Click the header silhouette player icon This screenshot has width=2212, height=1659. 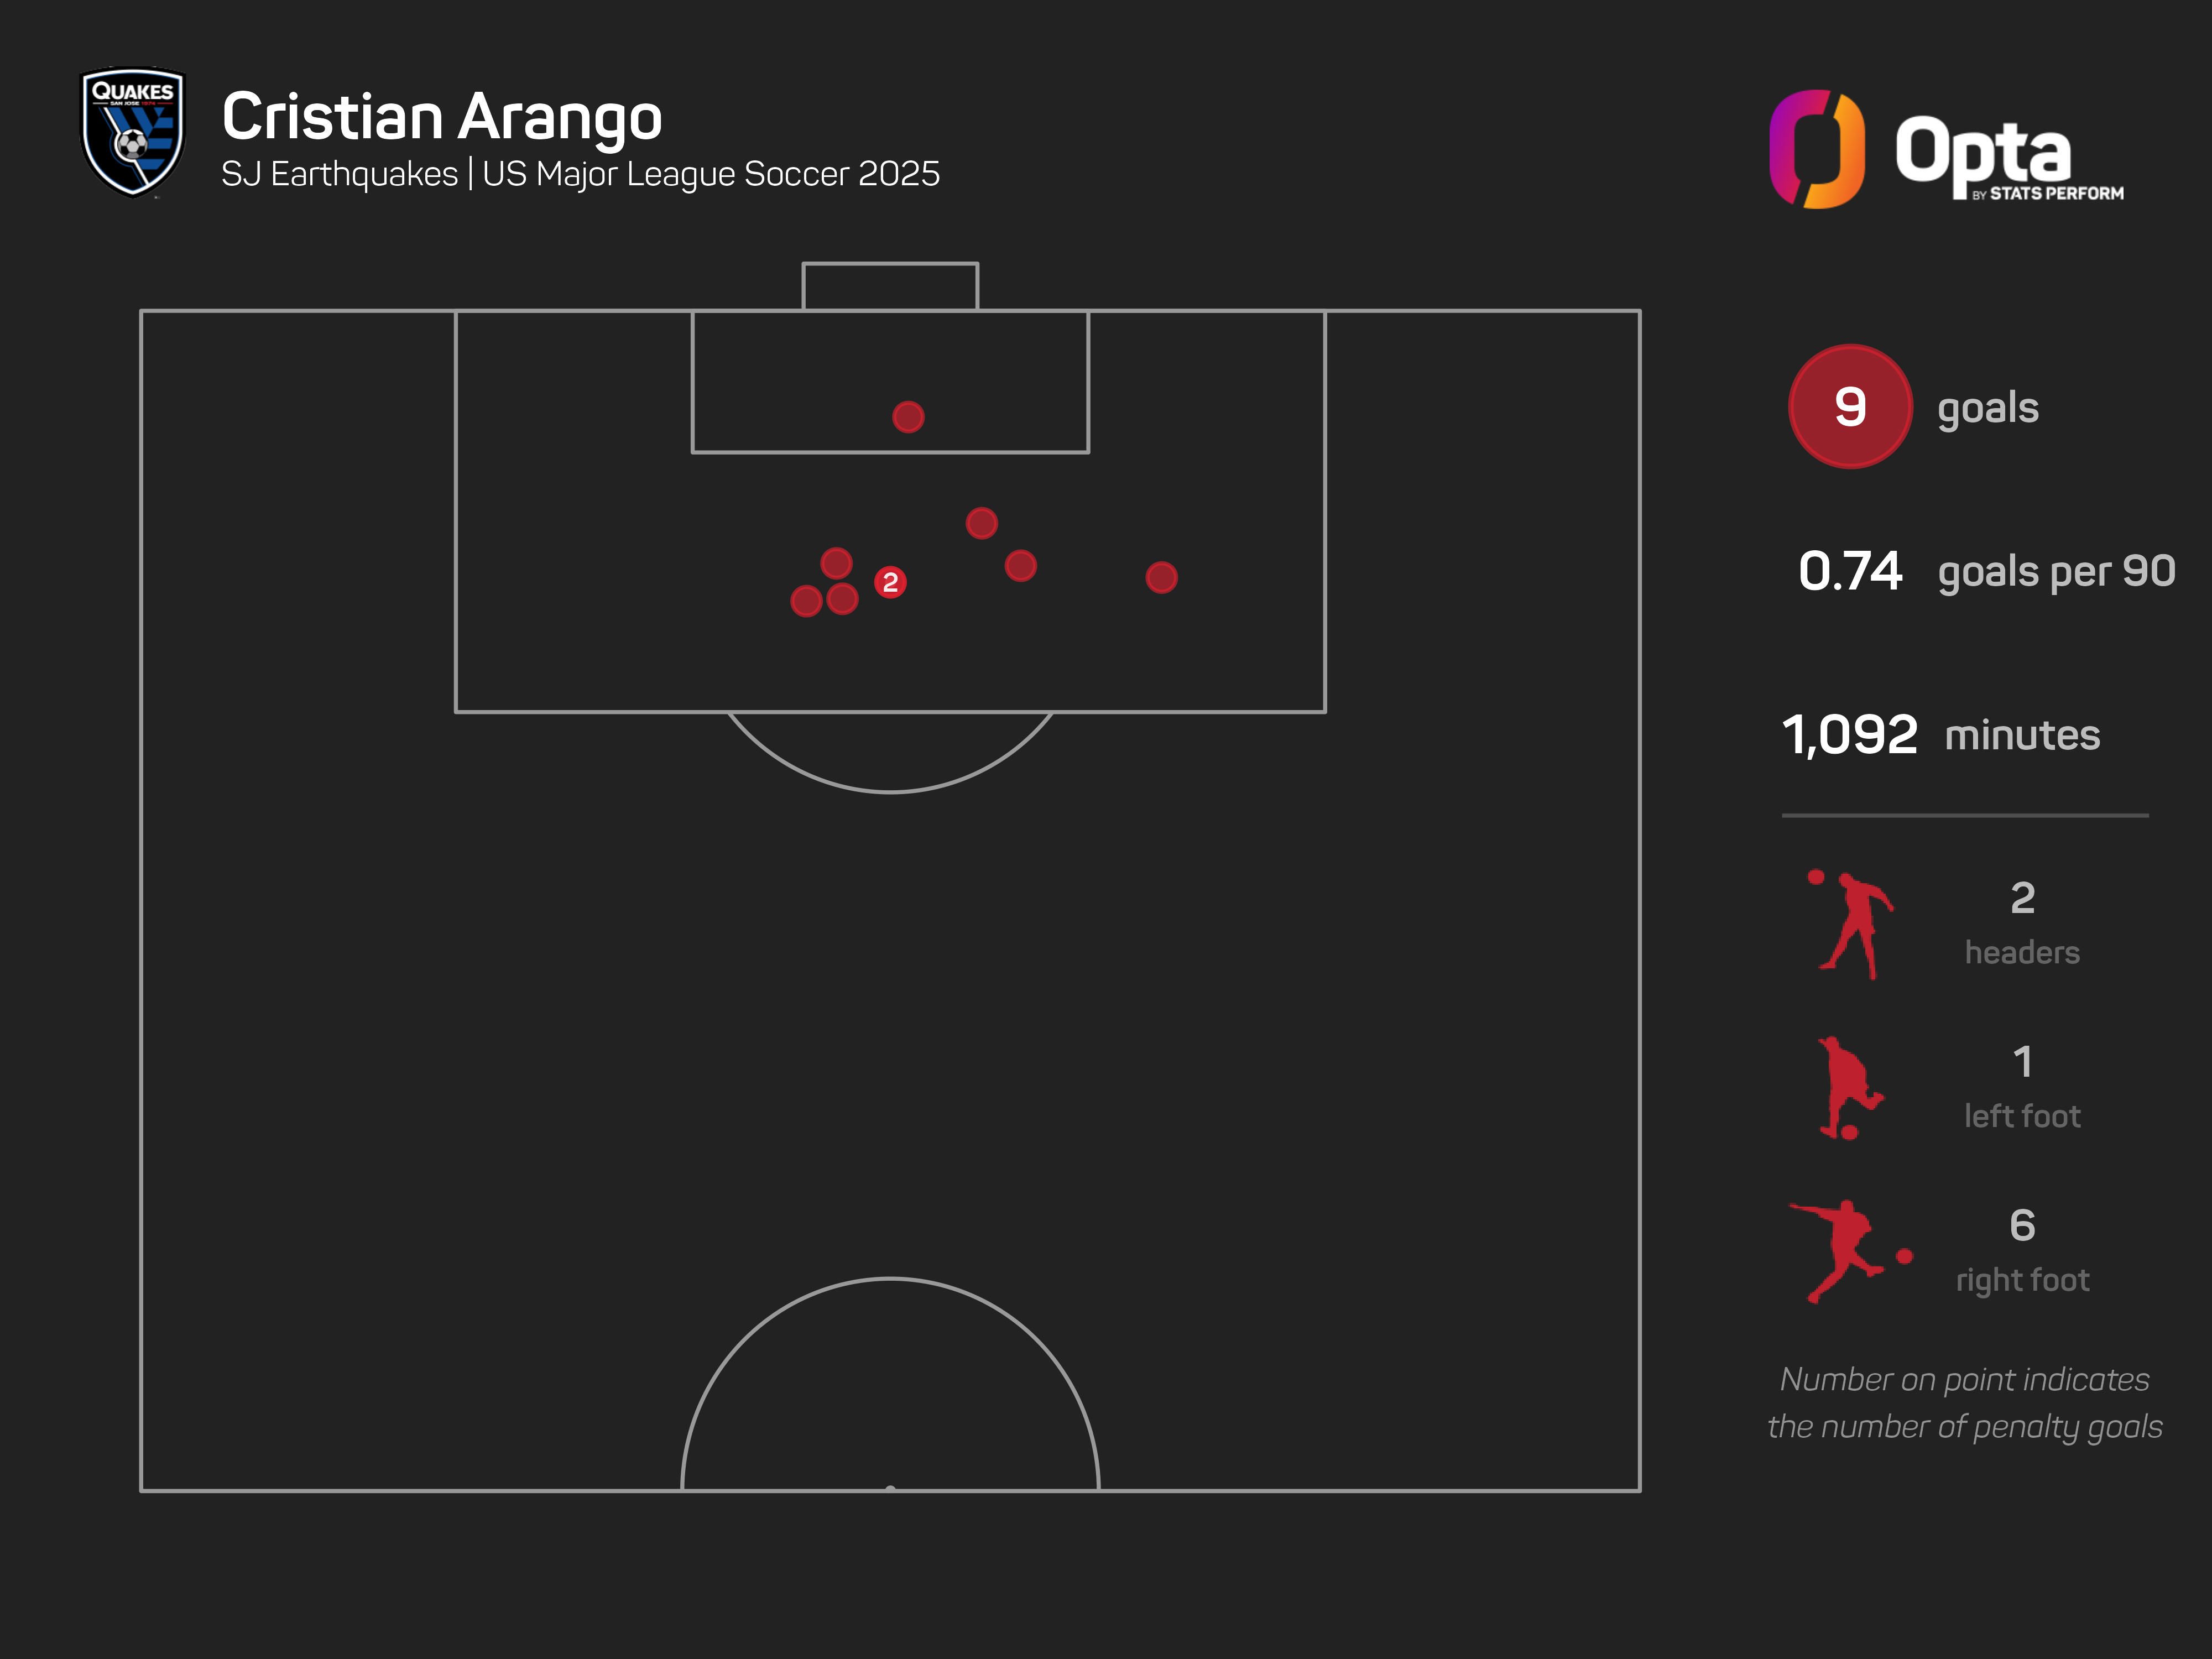(1852, 925)
